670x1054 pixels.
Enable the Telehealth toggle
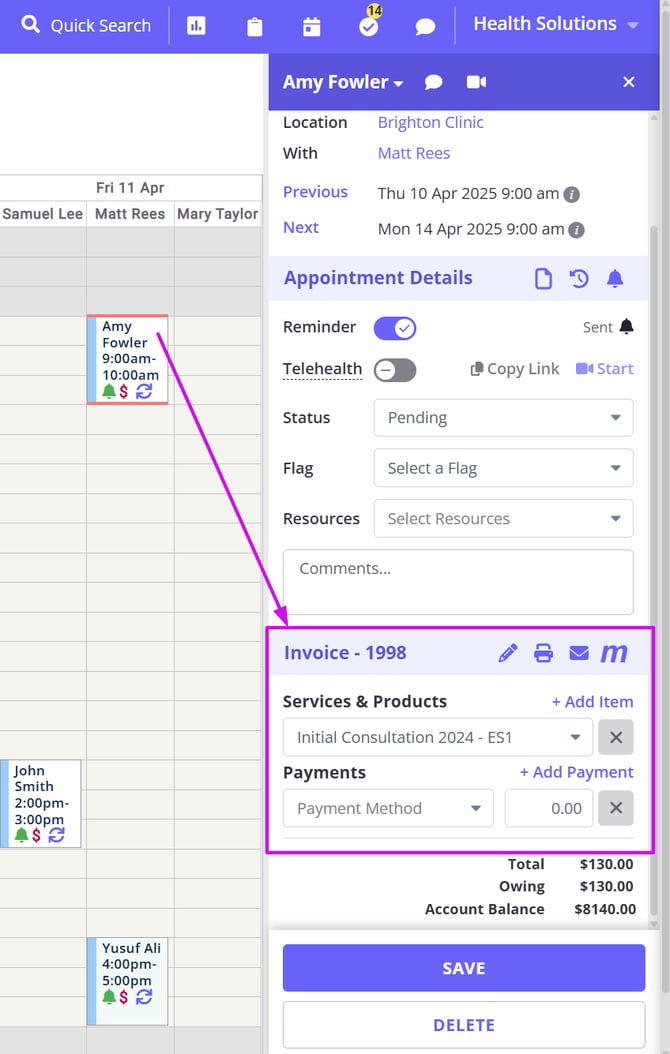395,370
